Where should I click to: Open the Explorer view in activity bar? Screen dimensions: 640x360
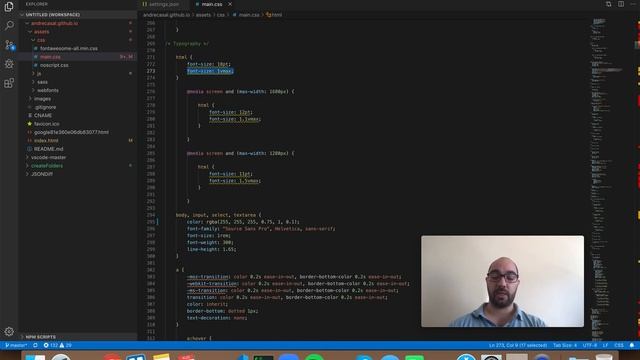(x=9, y=7)
